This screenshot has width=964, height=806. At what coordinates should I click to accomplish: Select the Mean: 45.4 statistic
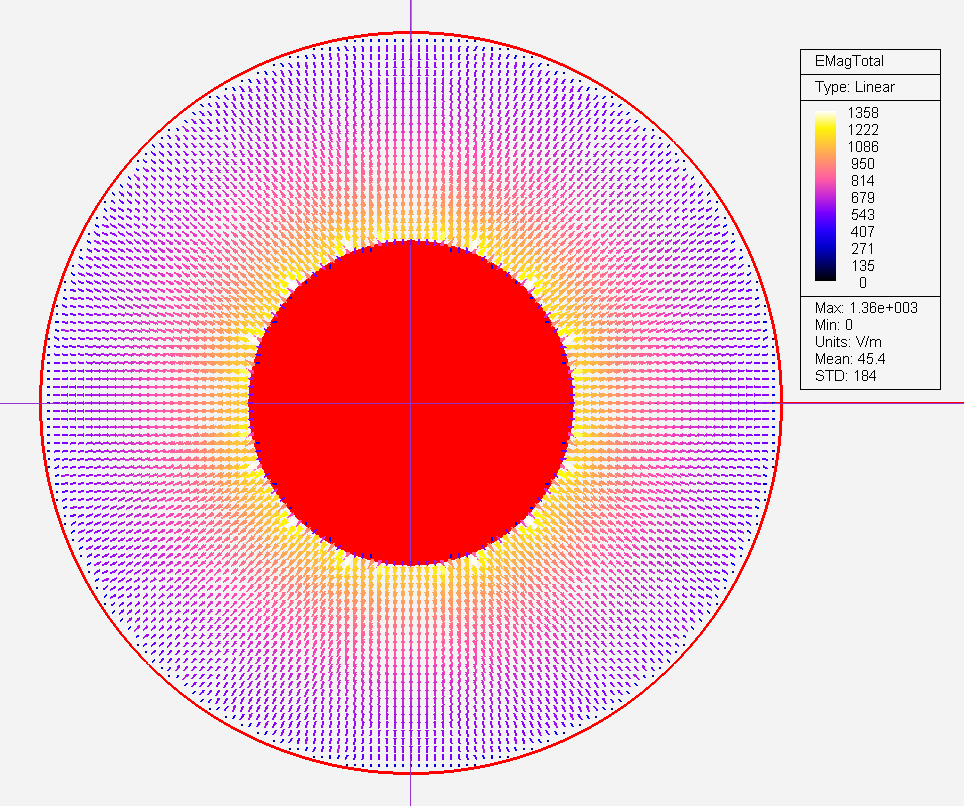coord(848,359)
